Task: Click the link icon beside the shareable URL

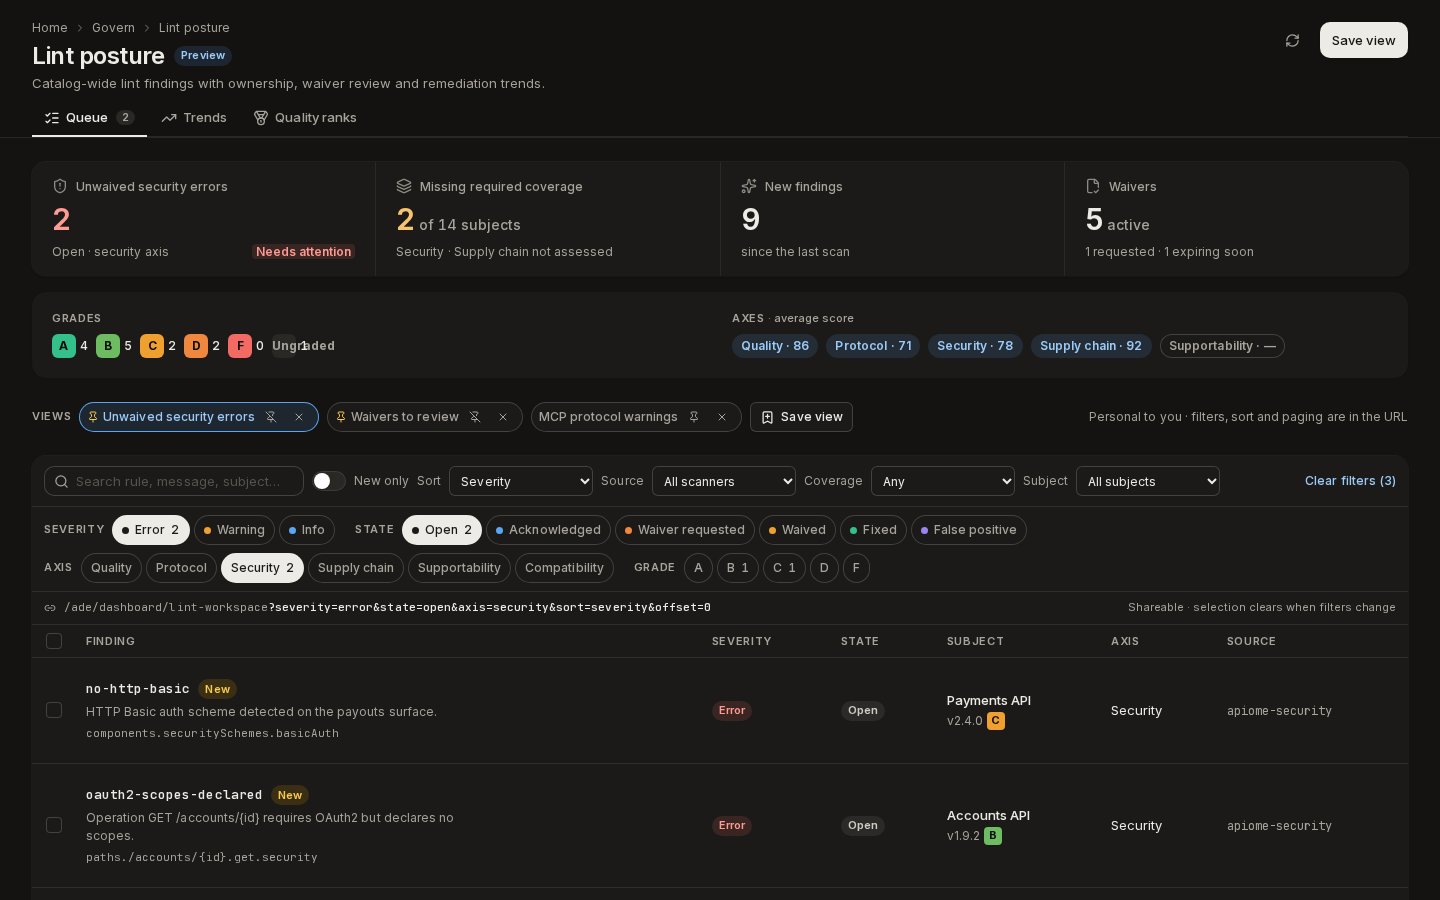Action: pyautogui.click(x=50, y=608)
